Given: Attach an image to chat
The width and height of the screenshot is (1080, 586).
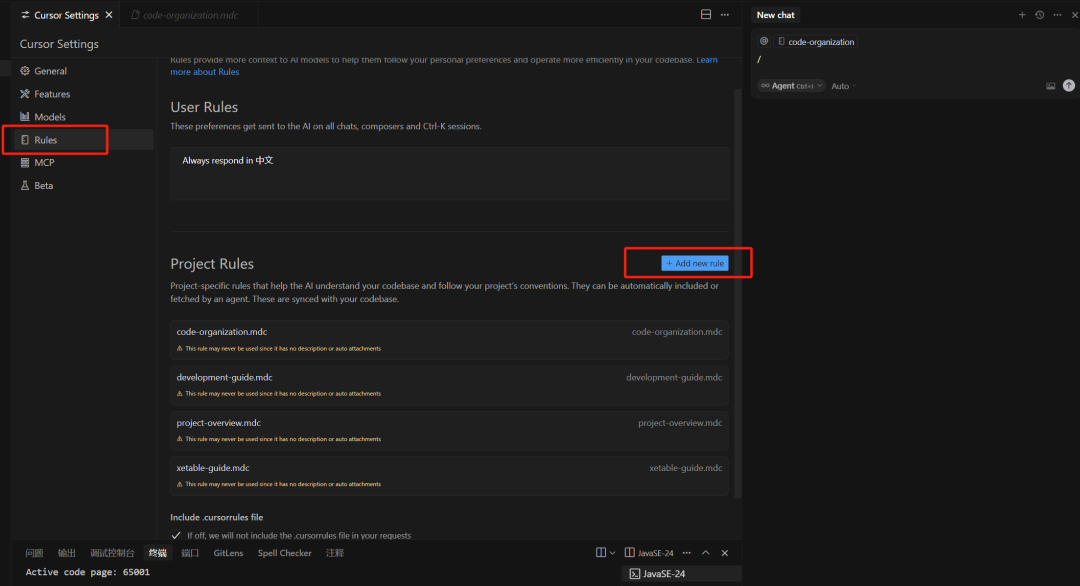Looking at the screenshot, I should pyautogui.click(x=1050, y=86).
